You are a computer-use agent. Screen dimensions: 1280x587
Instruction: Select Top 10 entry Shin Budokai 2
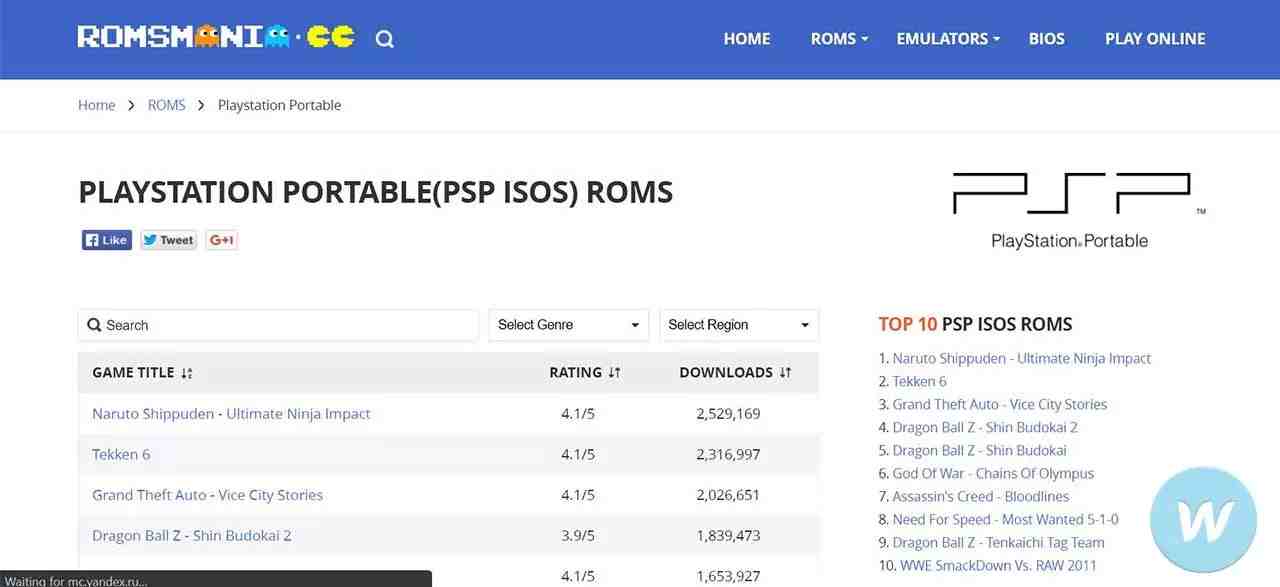pos(985,427)
